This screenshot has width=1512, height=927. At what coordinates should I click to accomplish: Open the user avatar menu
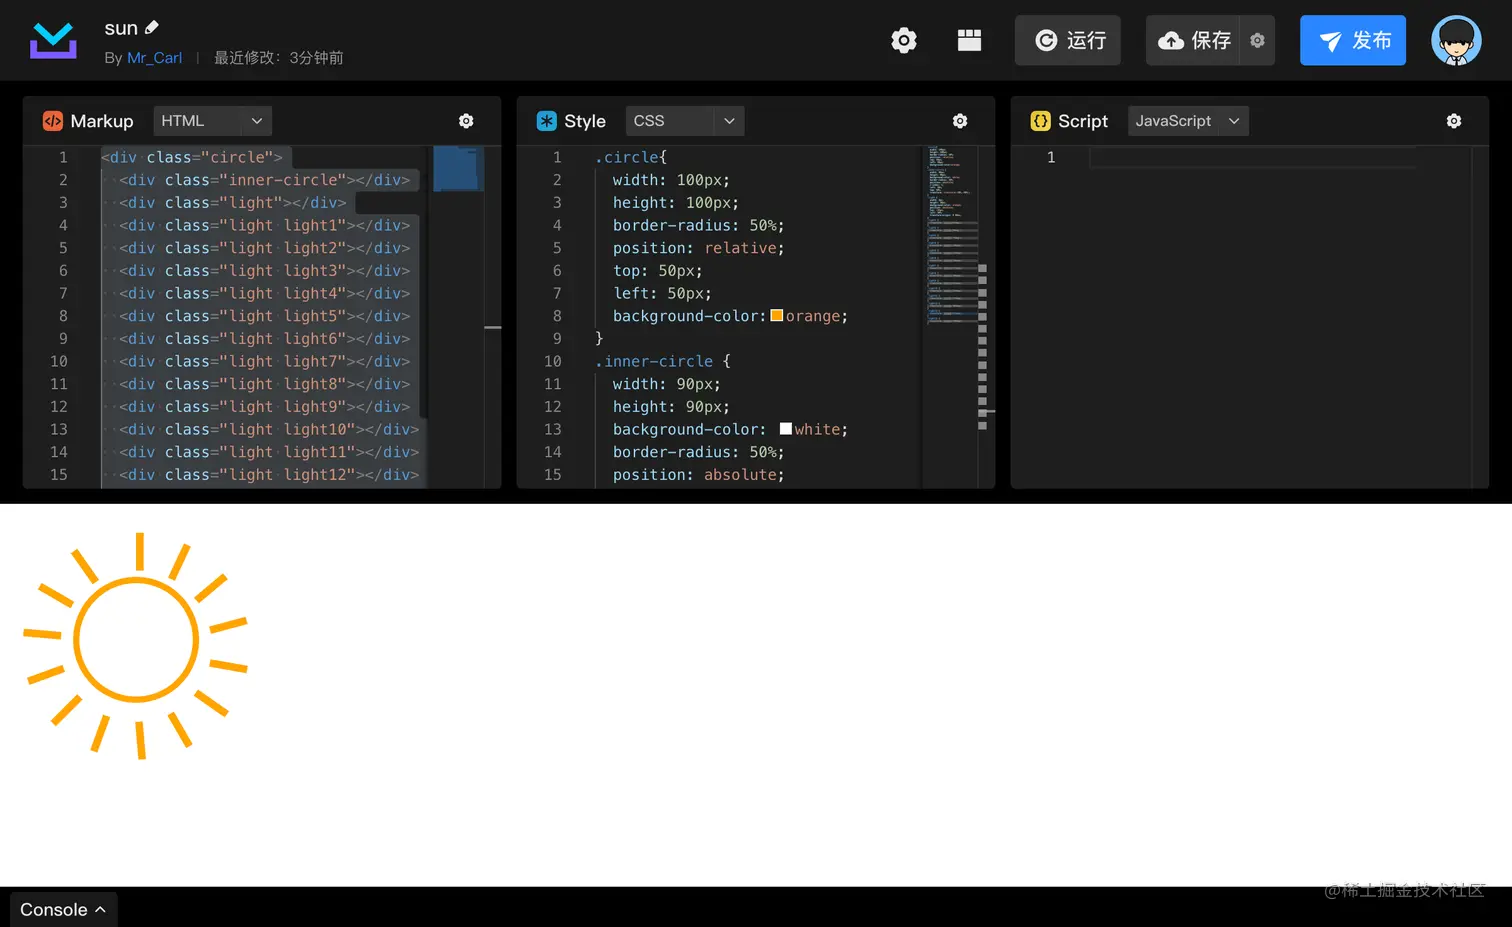click(x=1456, y=40)
